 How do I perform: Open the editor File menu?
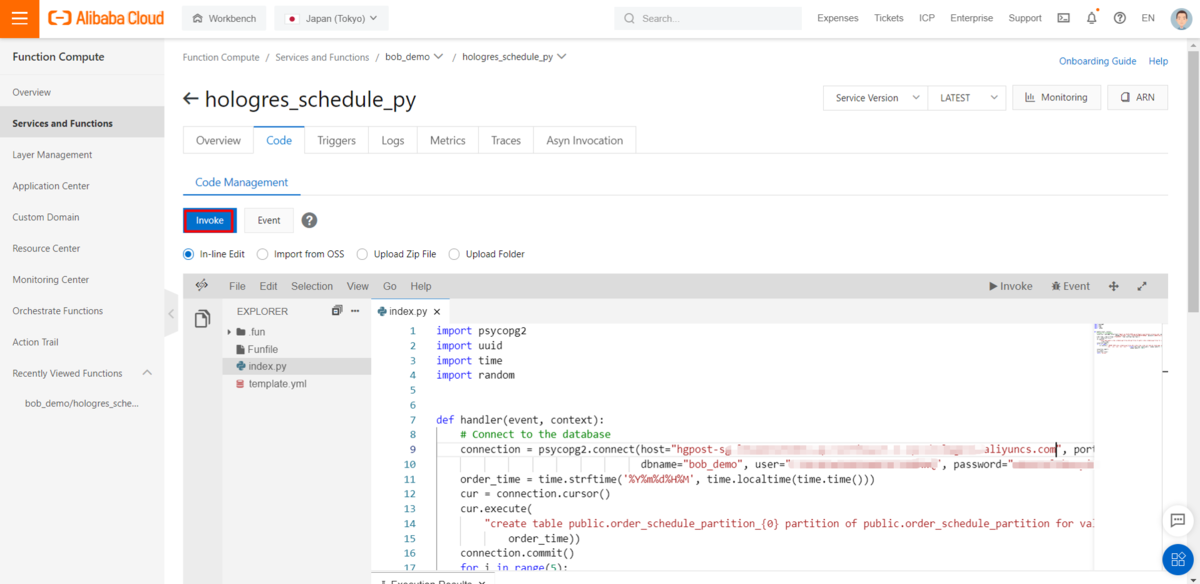click(x=237, y=286)
